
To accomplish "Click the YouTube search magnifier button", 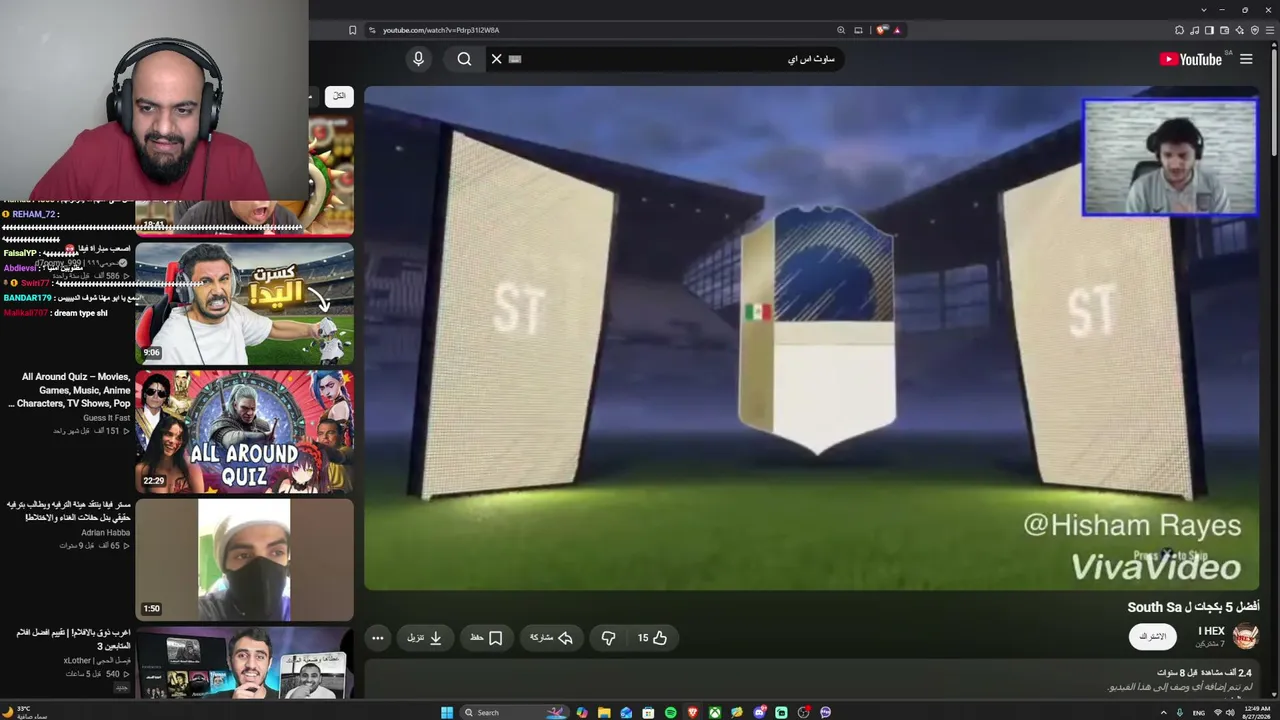I will [x=464, y=59].
